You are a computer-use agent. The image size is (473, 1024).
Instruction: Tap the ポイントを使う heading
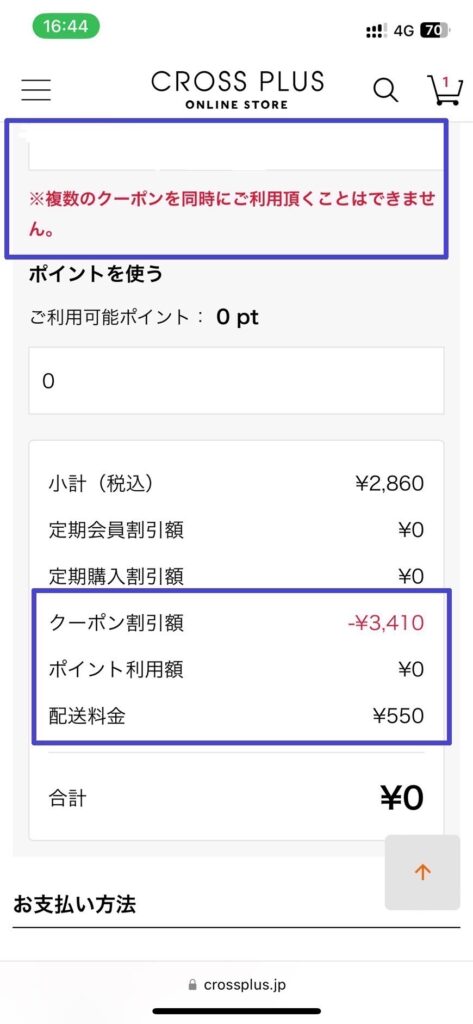95,274
